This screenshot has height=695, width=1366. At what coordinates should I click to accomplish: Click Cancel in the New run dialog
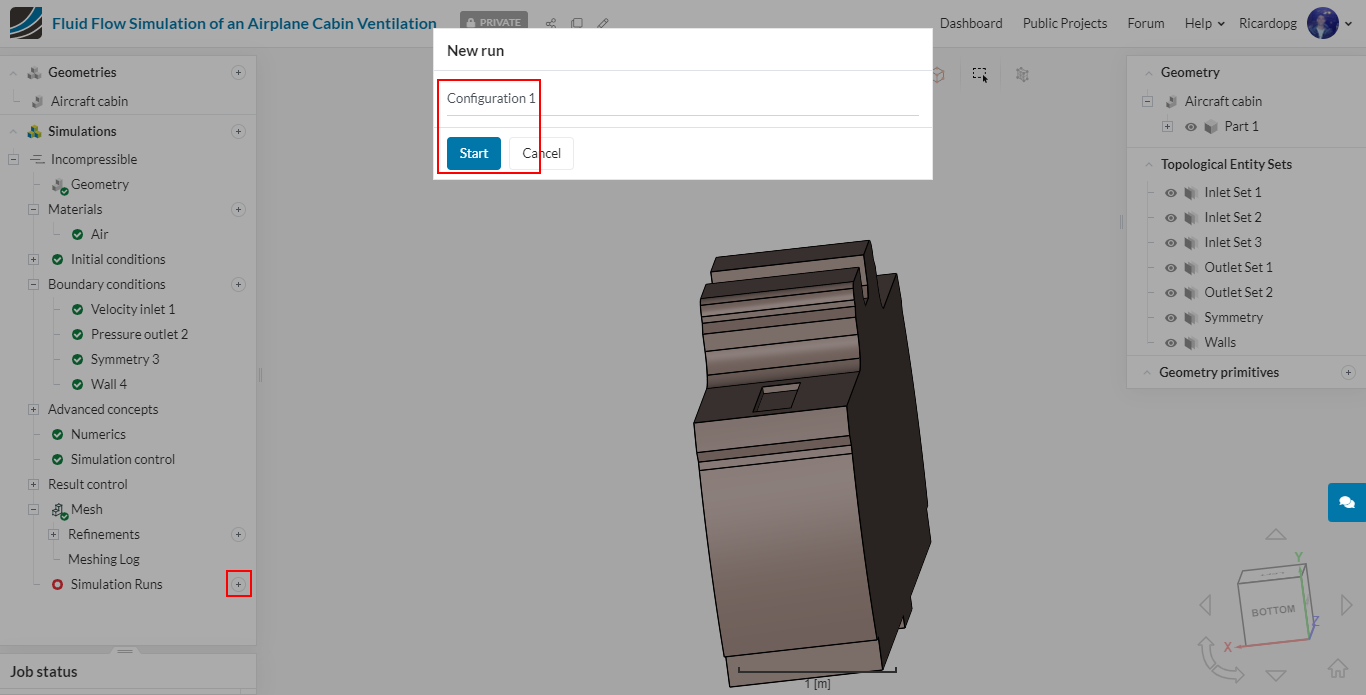[x=541, y=153]
